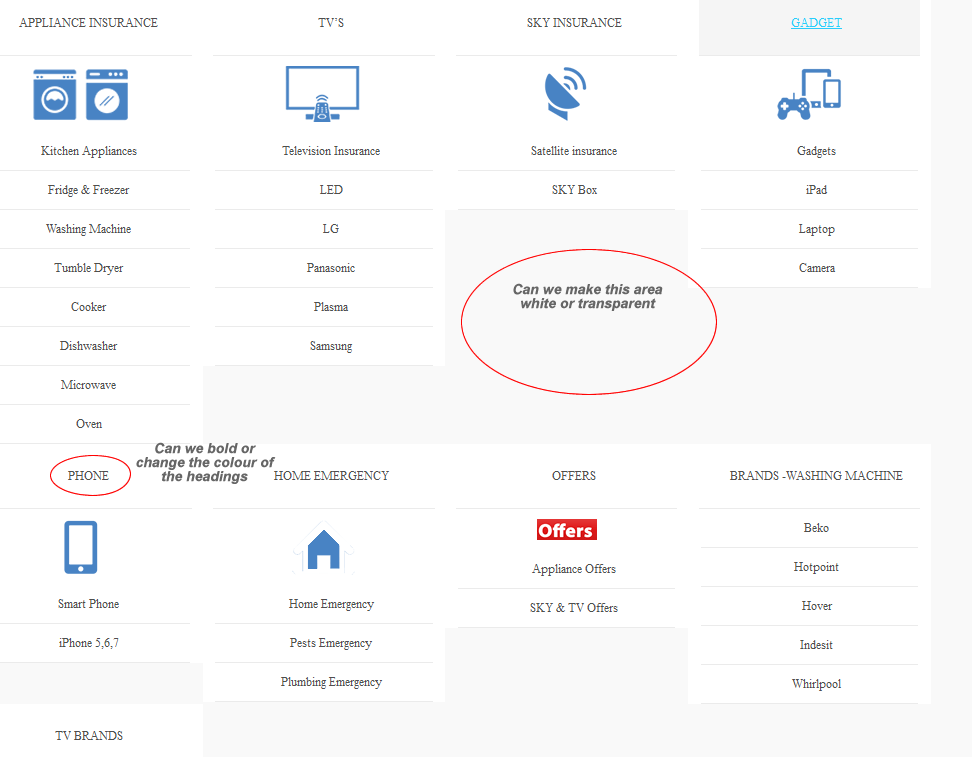Click the iPhone 5,6,7 link
Image resolution: width=972 pixels, height=757 pixels.
88,643
